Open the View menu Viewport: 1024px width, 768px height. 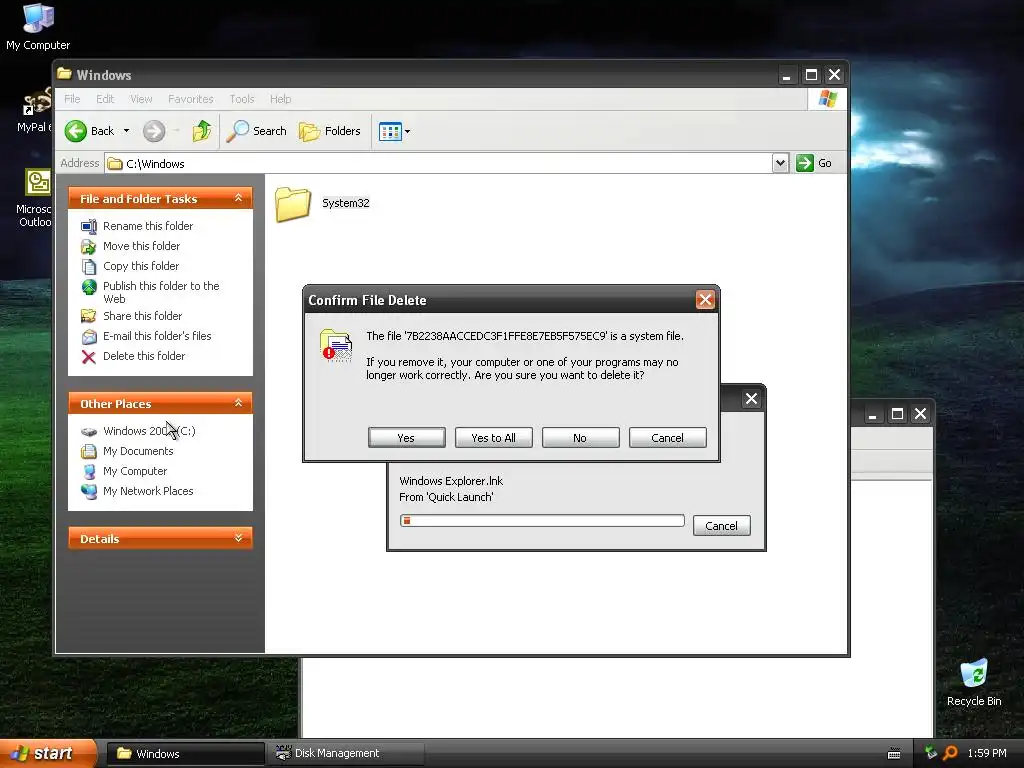pos(141,99)
